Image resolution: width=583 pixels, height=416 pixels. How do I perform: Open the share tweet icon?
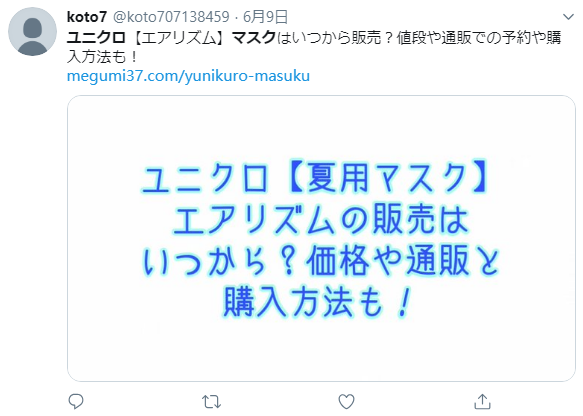point(483,402)
